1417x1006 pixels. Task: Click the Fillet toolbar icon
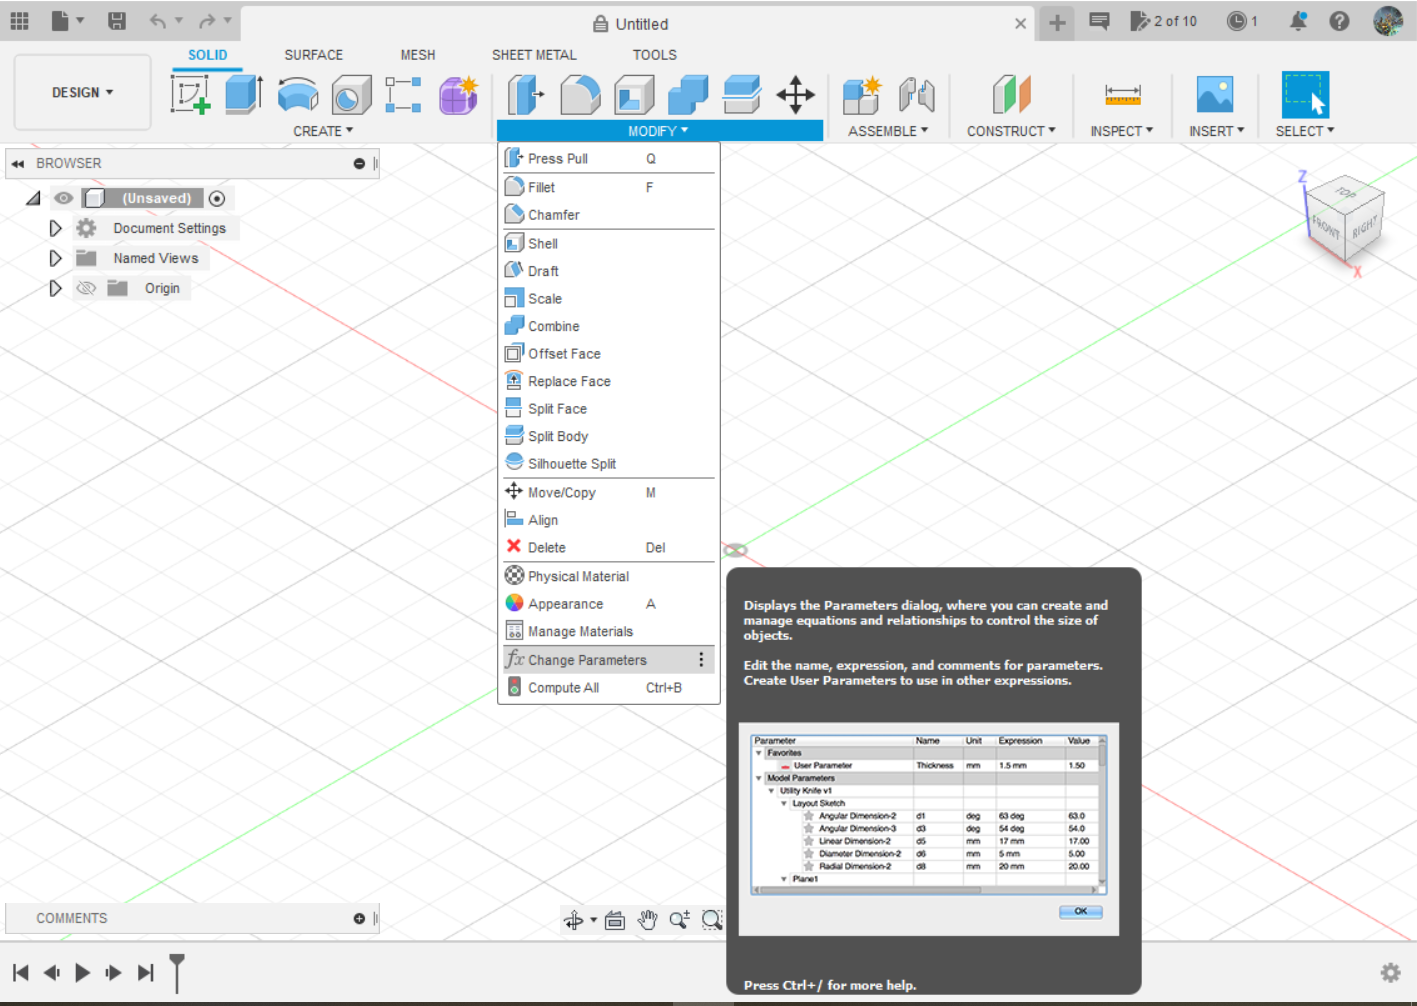tap(580, 95)
